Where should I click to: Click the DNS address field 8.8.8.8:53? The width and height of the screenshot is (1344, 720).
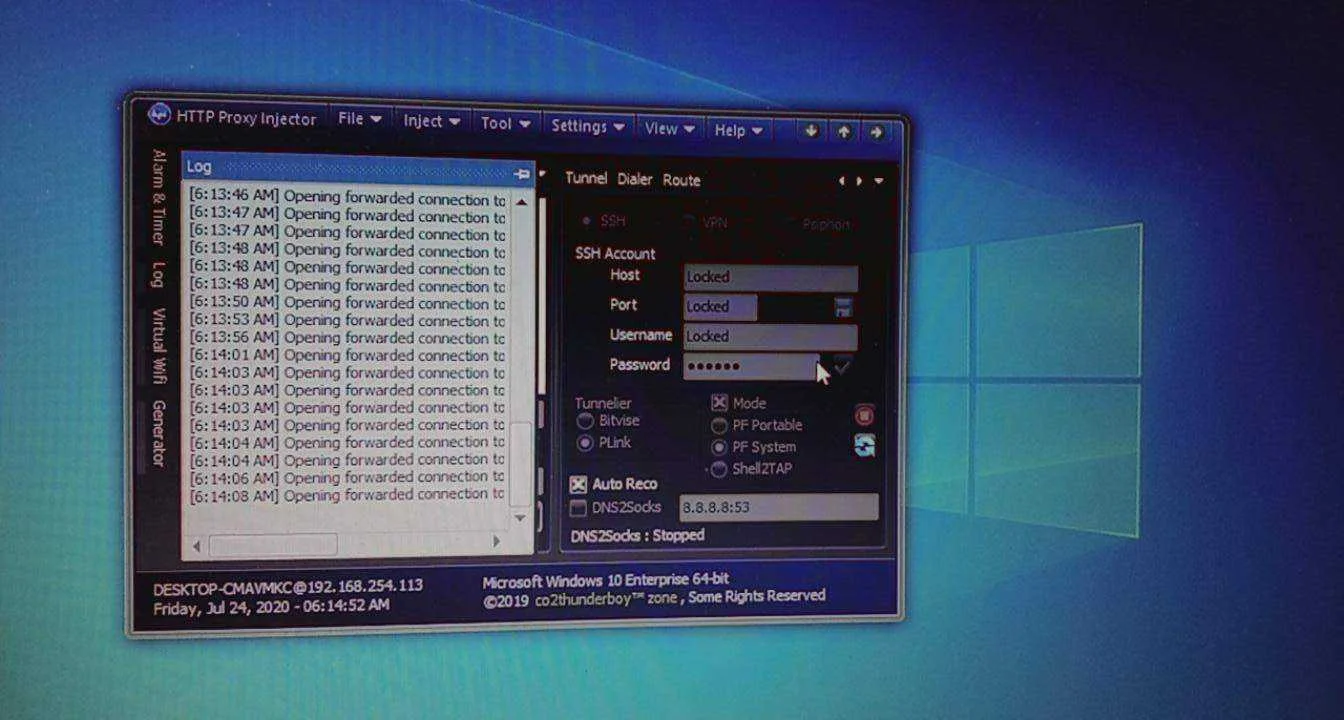coord(779,507)
